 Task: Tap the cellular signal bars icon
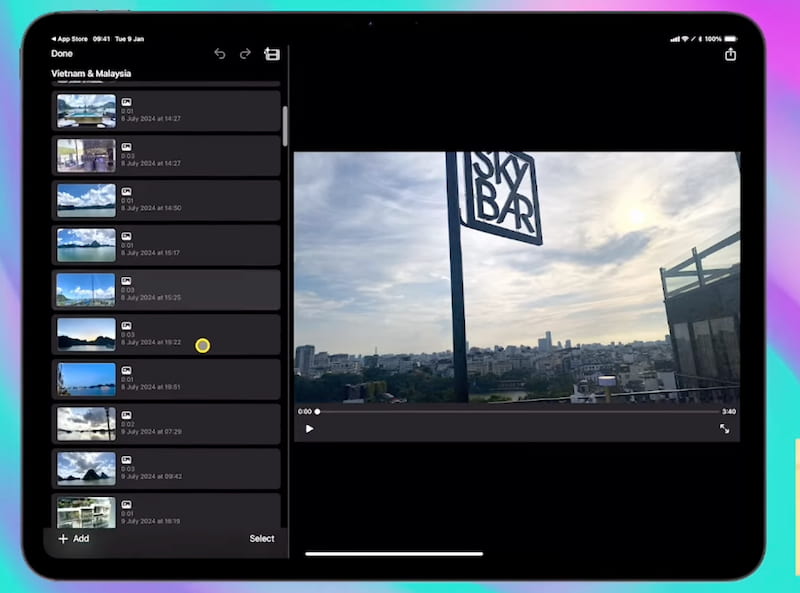(675, 39)
